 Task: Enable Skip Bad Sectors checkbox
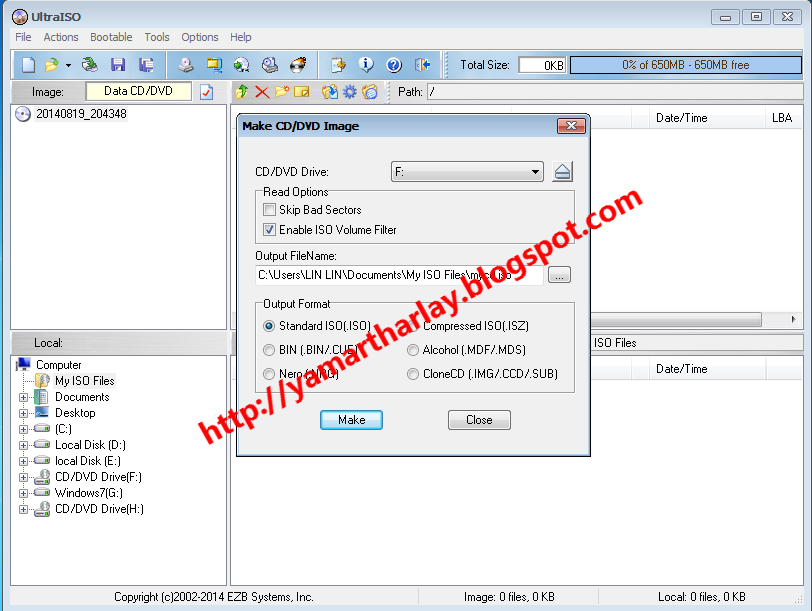269,210
